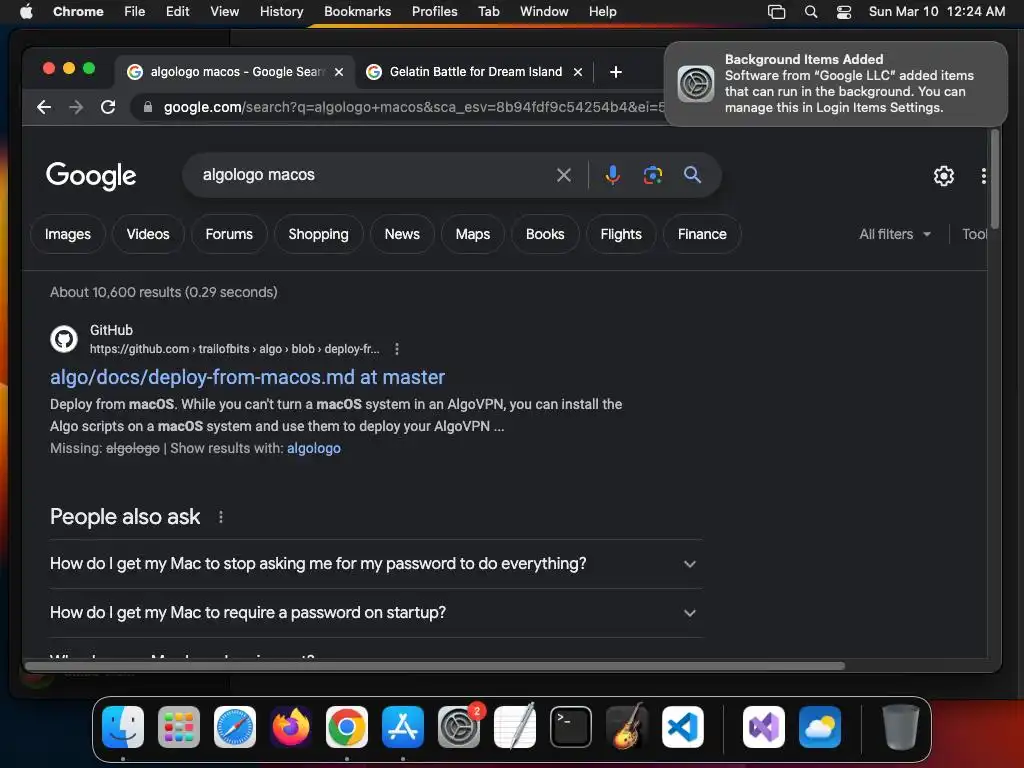Start voice search with the microphone icon
Image resolution: width=1024 pixels, height=768 pixels.
pyautogui.click(x=613, y=175)
